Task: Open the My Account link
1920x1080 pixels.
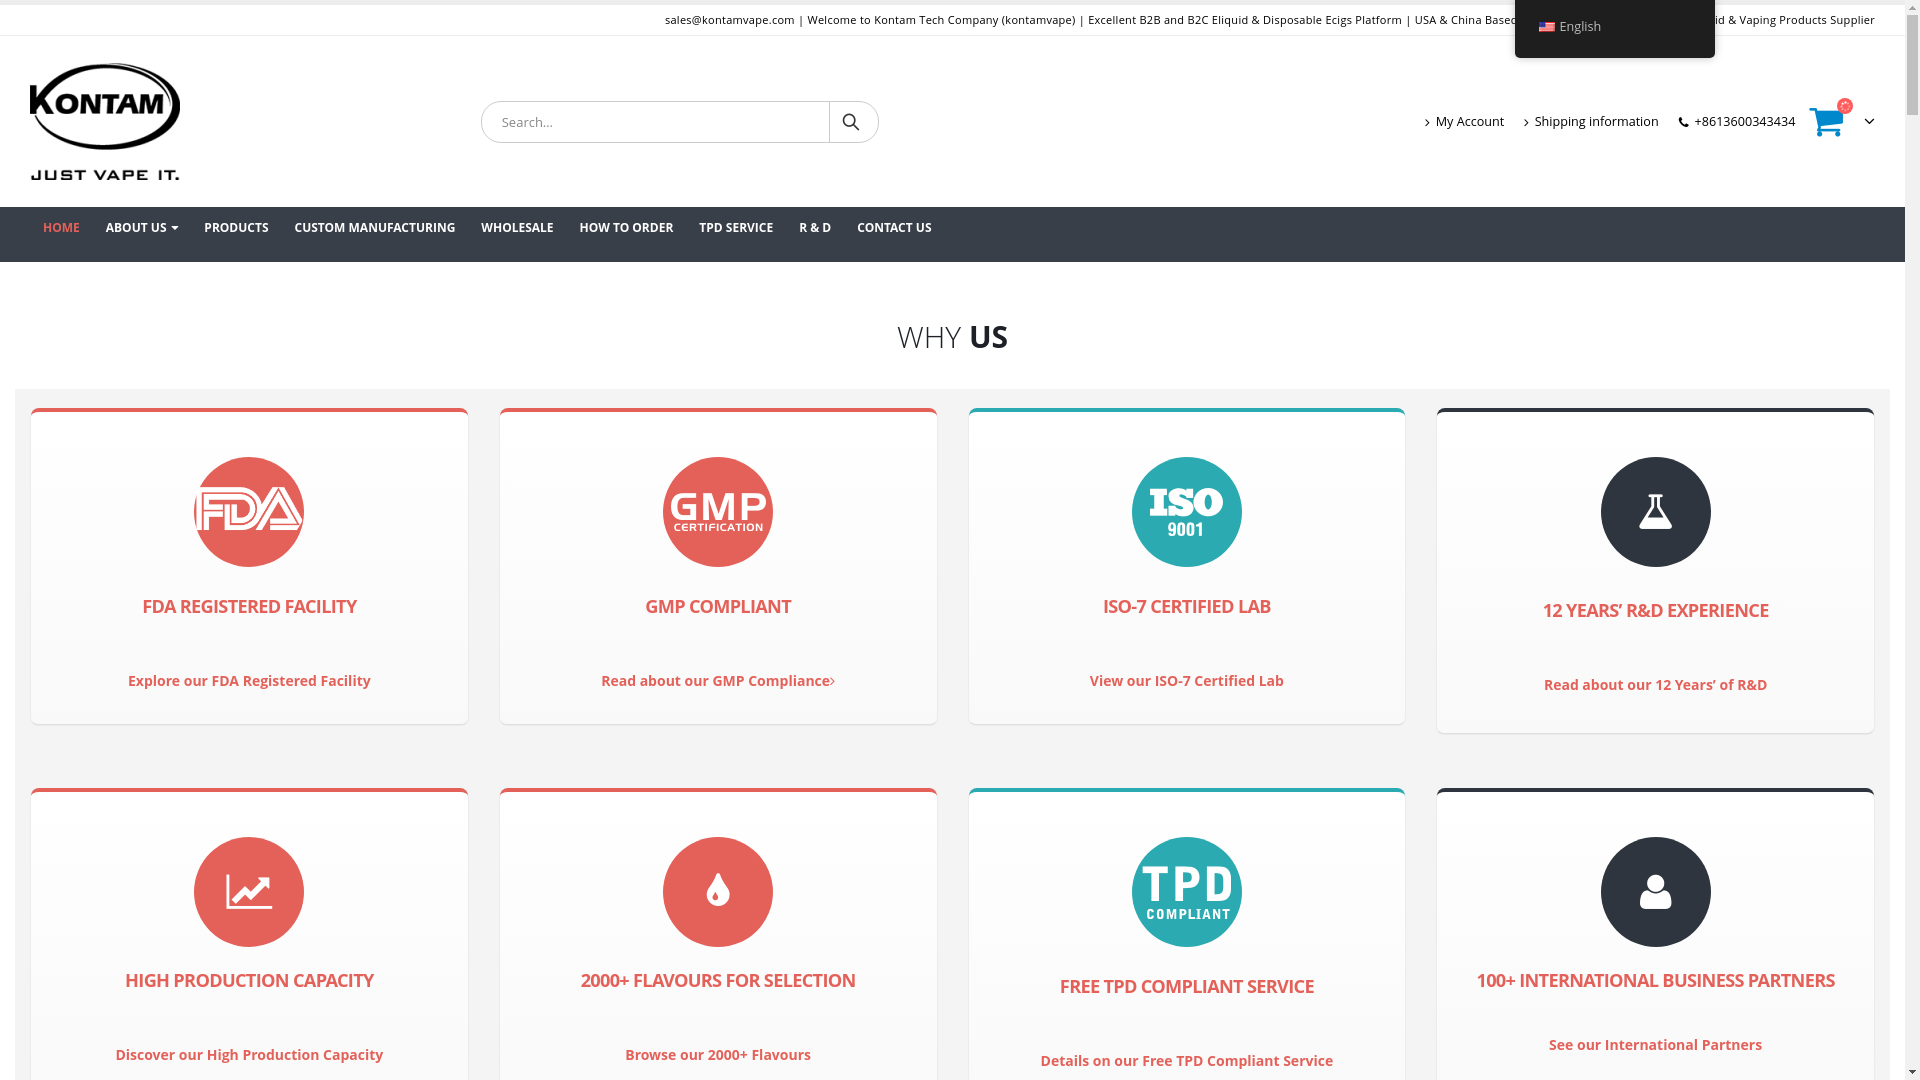Action: tap(1465, 122)
